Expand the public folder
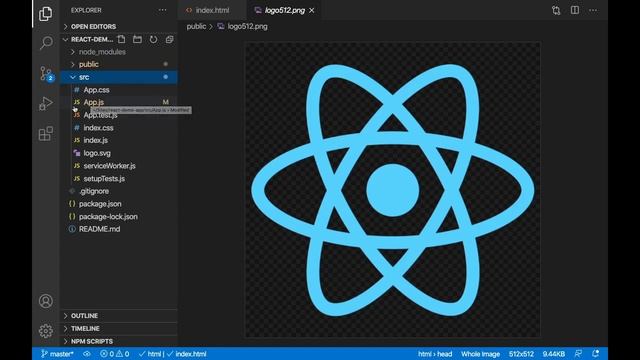This screenshot has width=640, height=360. (119, 64)
